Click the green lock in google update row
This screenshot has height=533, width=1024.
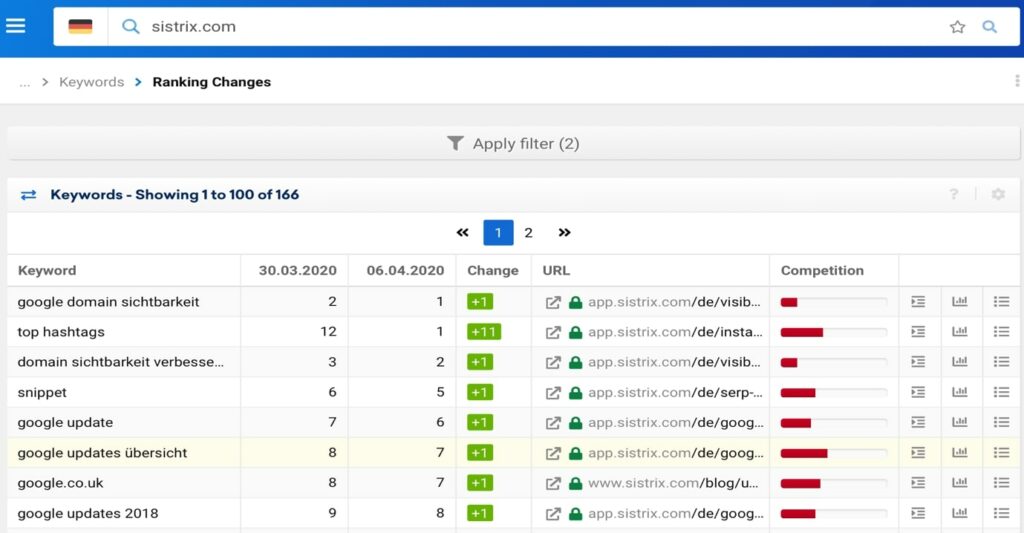click(x=575, y=423)
